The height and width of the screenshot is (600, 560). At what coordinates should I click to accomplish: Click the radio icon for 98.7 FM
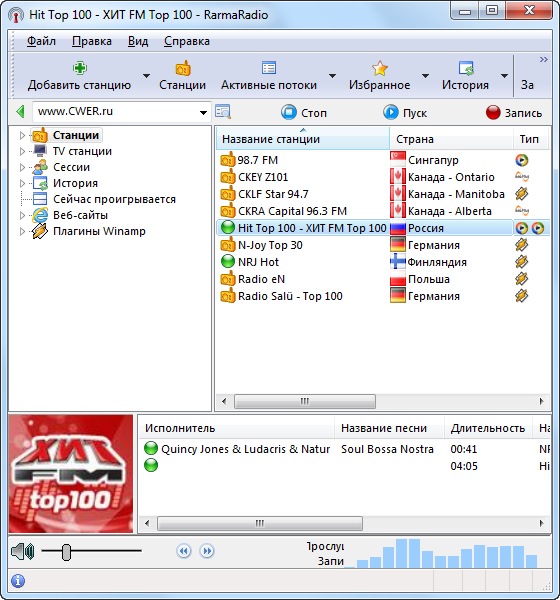228,160
